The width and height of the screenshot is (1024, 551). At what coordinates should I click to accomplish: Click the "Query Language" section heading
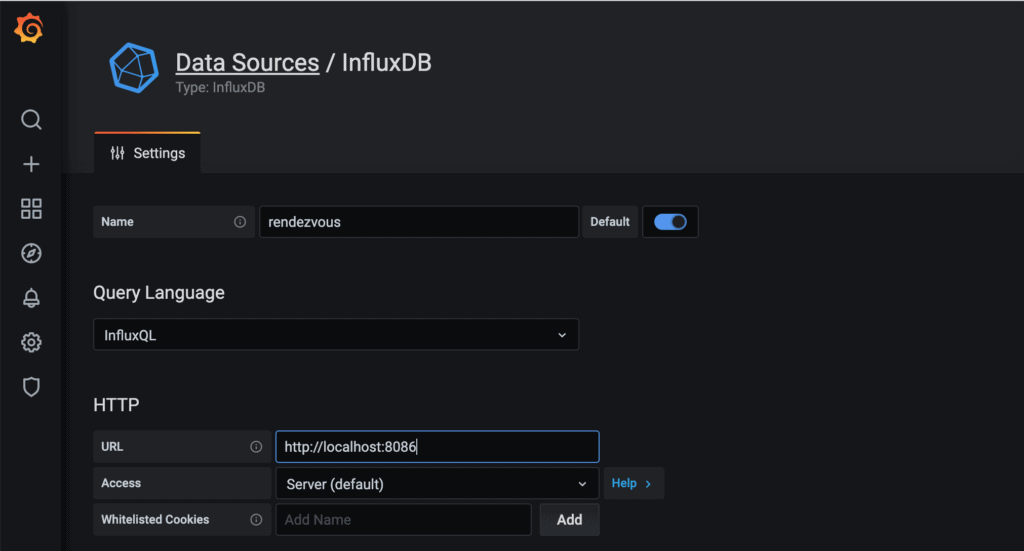159,293
